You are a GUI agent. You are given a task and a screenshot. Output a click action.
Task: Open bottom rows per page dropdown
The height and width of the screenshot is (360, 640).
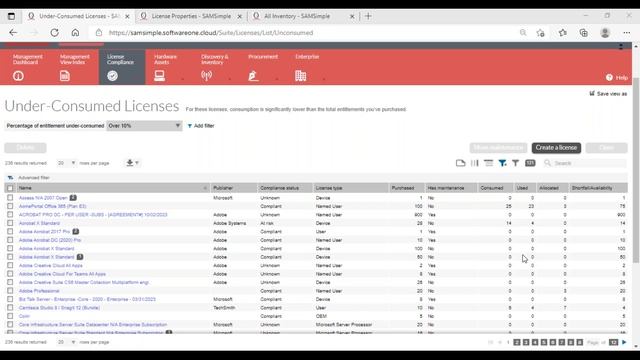point(67,342)
